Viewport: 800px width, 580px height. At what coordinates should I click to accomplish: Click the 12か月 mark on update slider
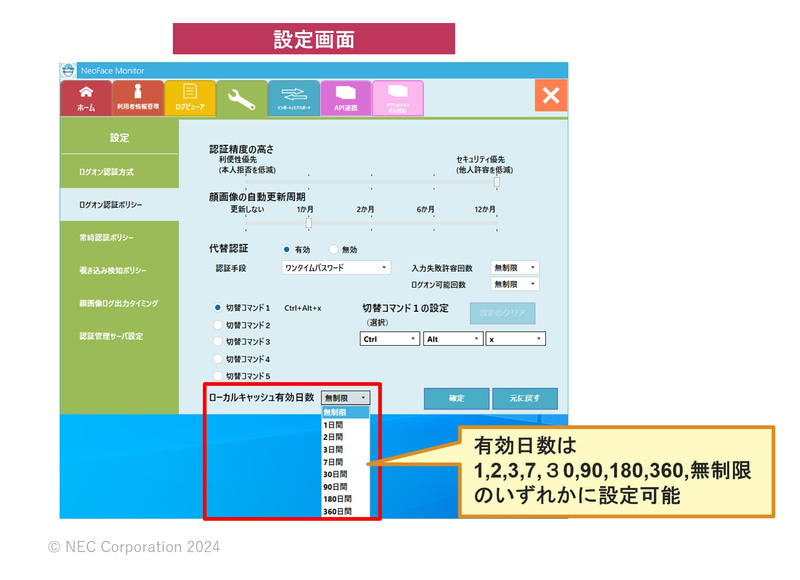pyautogui.click(x=485, y=210)
